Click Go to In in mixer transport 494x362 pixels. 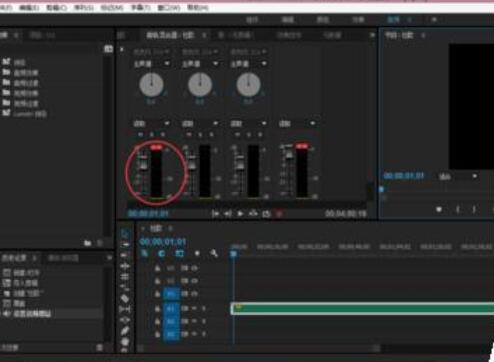(x=215, y=213)
